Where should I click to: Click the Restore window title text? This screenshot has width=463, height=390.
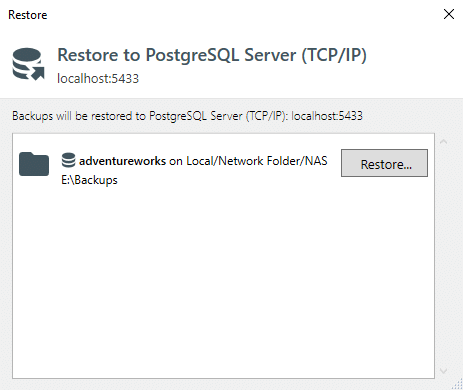coord(28,15)
